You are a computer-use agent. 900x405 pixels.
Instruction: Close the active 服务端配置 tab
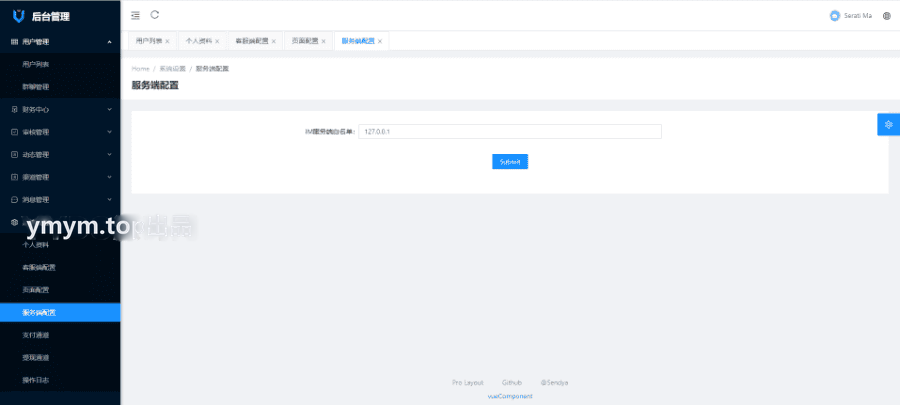(x=379, y=41)
